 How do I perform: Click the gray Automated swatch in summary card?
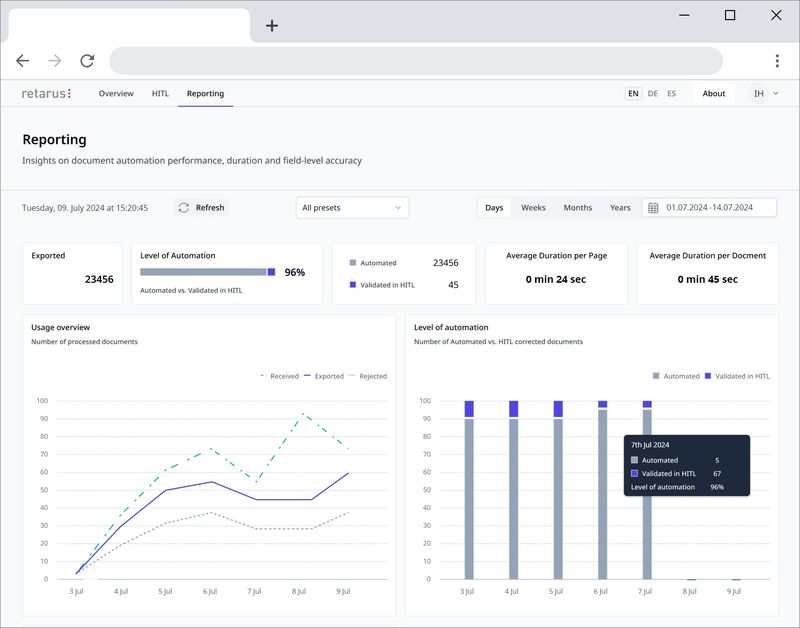point(353,263)
